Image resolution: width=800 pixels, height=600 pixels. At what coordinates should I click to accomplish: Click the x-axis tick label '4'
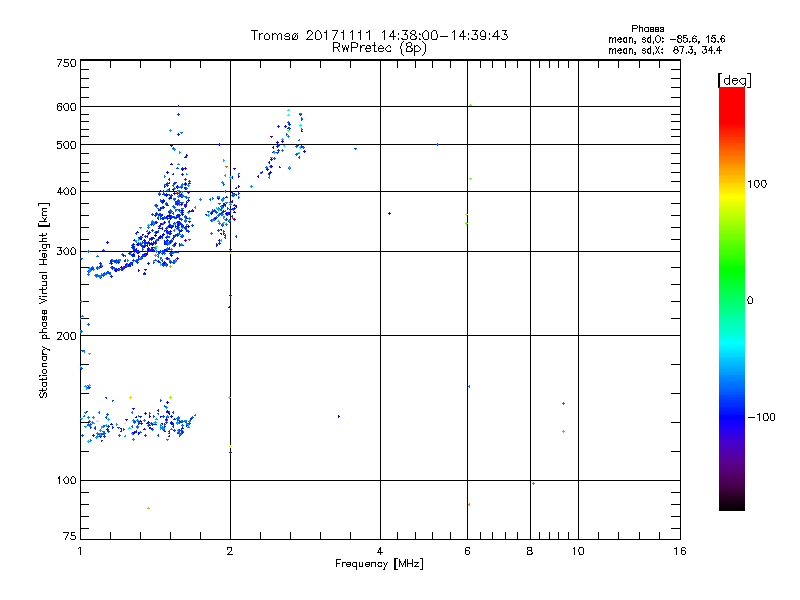380,551
